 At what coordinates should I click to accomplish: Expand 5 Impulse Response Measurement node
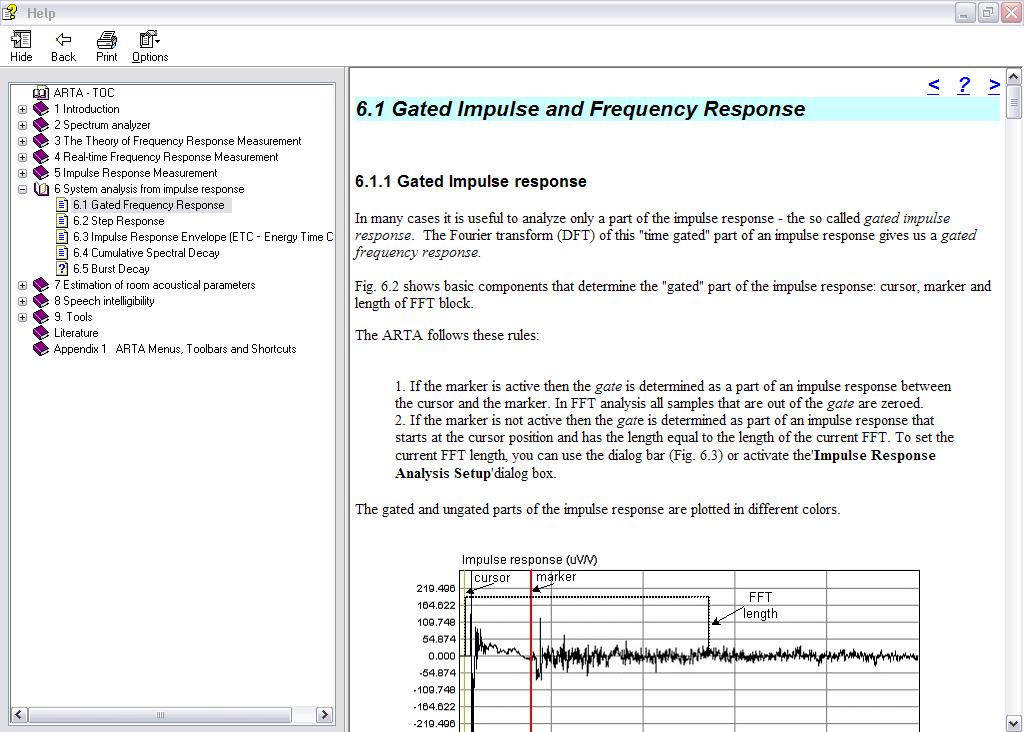point(22,174)
